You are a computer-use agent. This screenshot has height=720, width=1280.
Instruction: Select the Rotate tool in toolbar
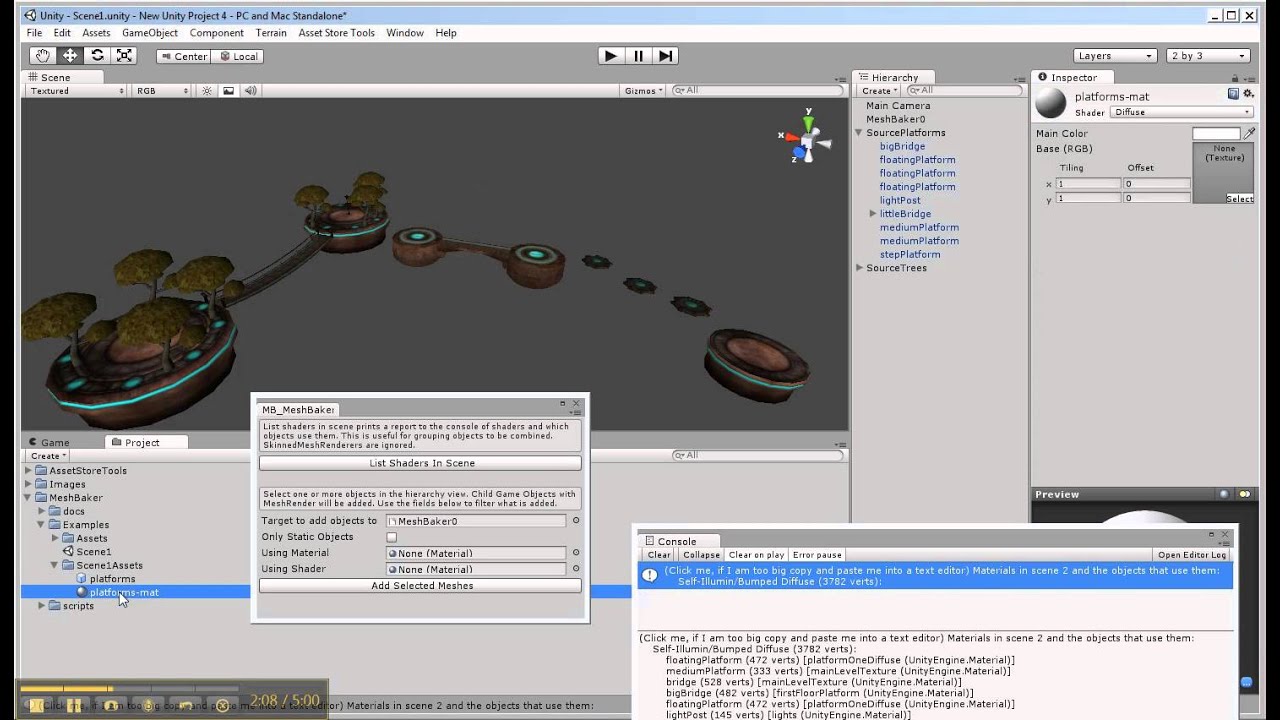pyautogui.click(x=97, y=56)
